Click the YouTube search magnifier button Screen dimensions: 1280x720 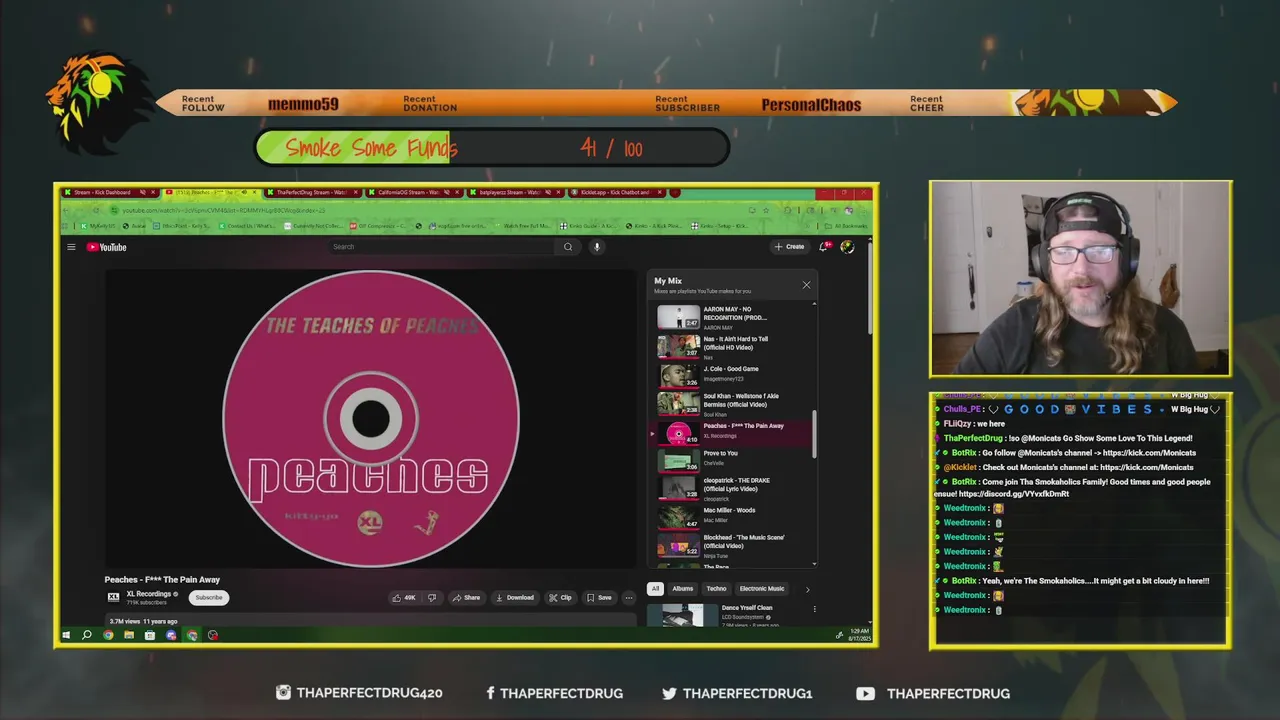(568, 247)
